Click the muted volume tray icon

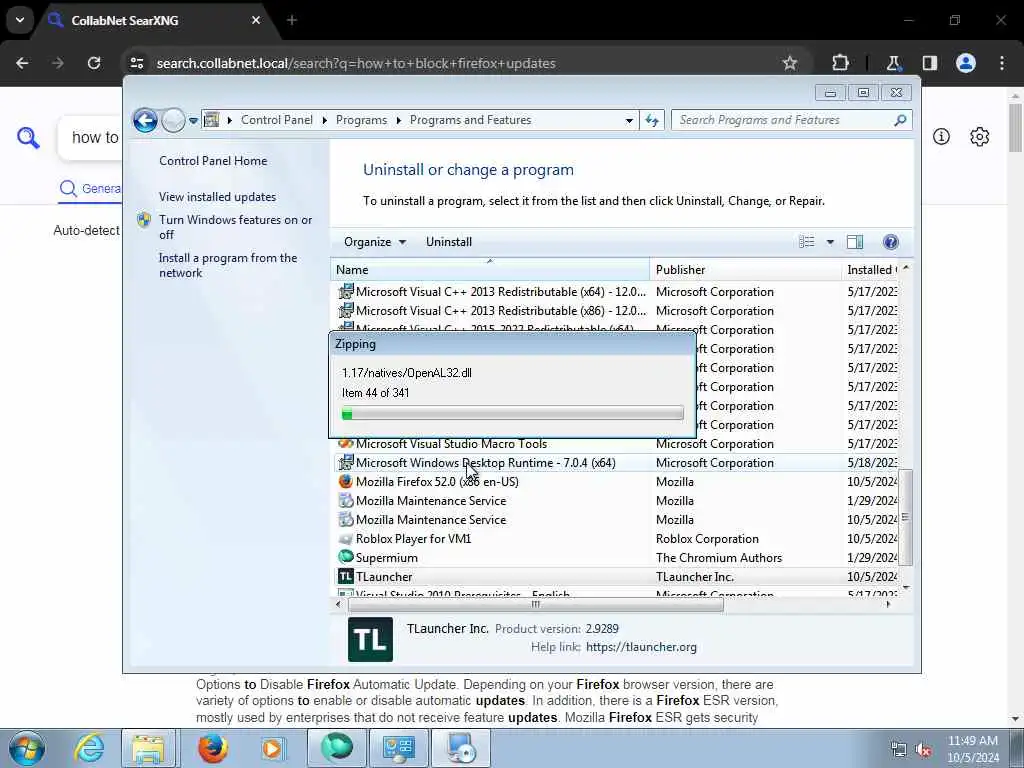[x=923, y=750]
